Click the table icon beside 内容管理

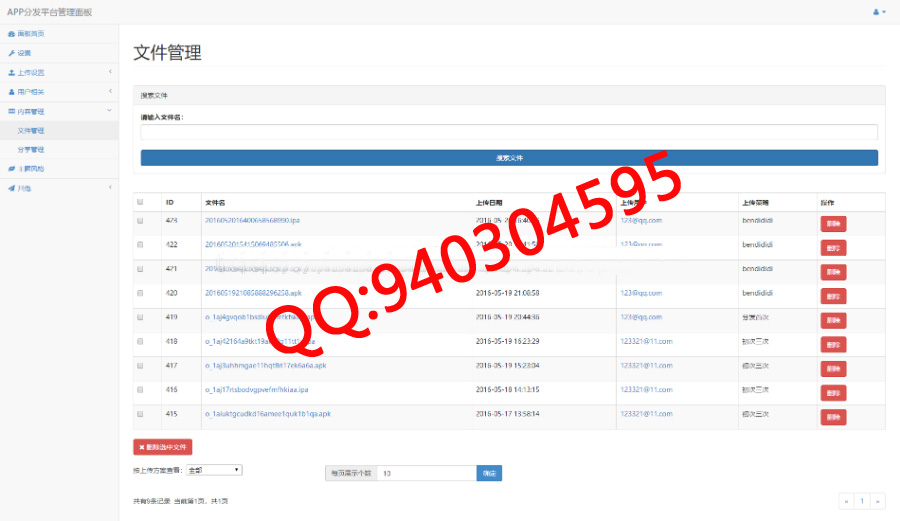click(11, 111)
